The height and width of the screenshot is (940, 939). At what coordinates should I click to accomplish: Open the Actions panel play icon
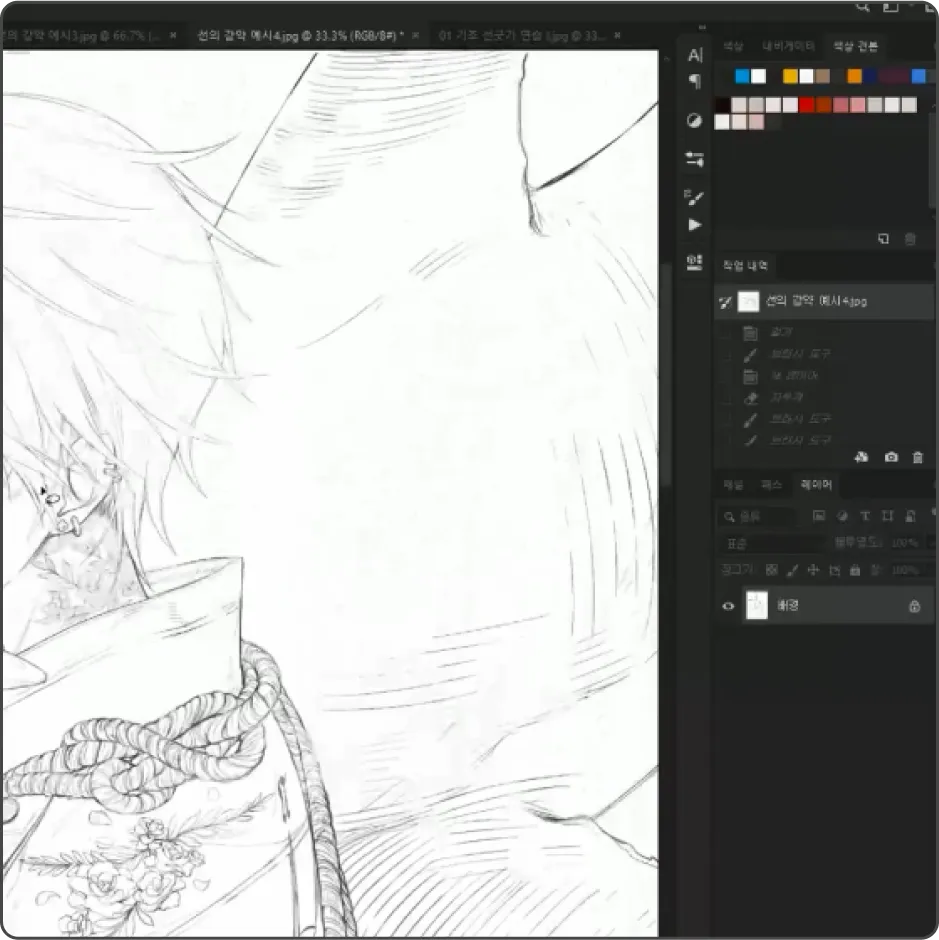coord(694,225)
